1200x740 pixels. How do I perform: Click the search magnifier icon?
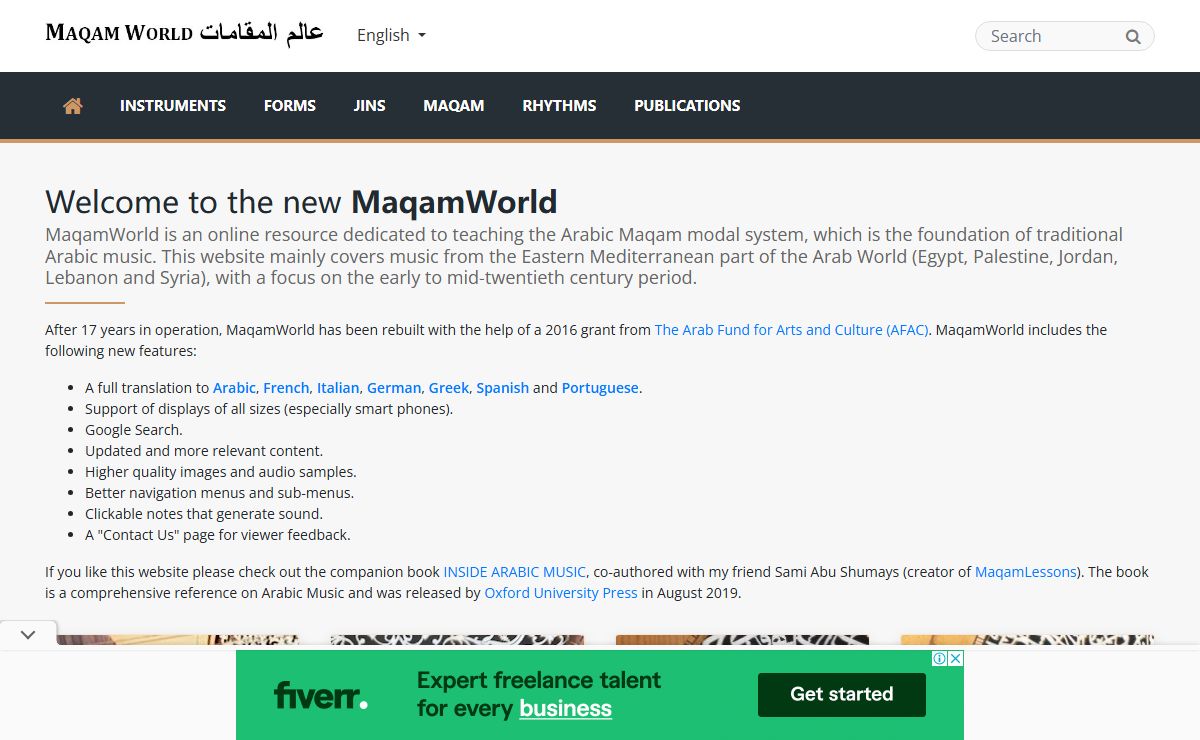(x=1133, y=37)
